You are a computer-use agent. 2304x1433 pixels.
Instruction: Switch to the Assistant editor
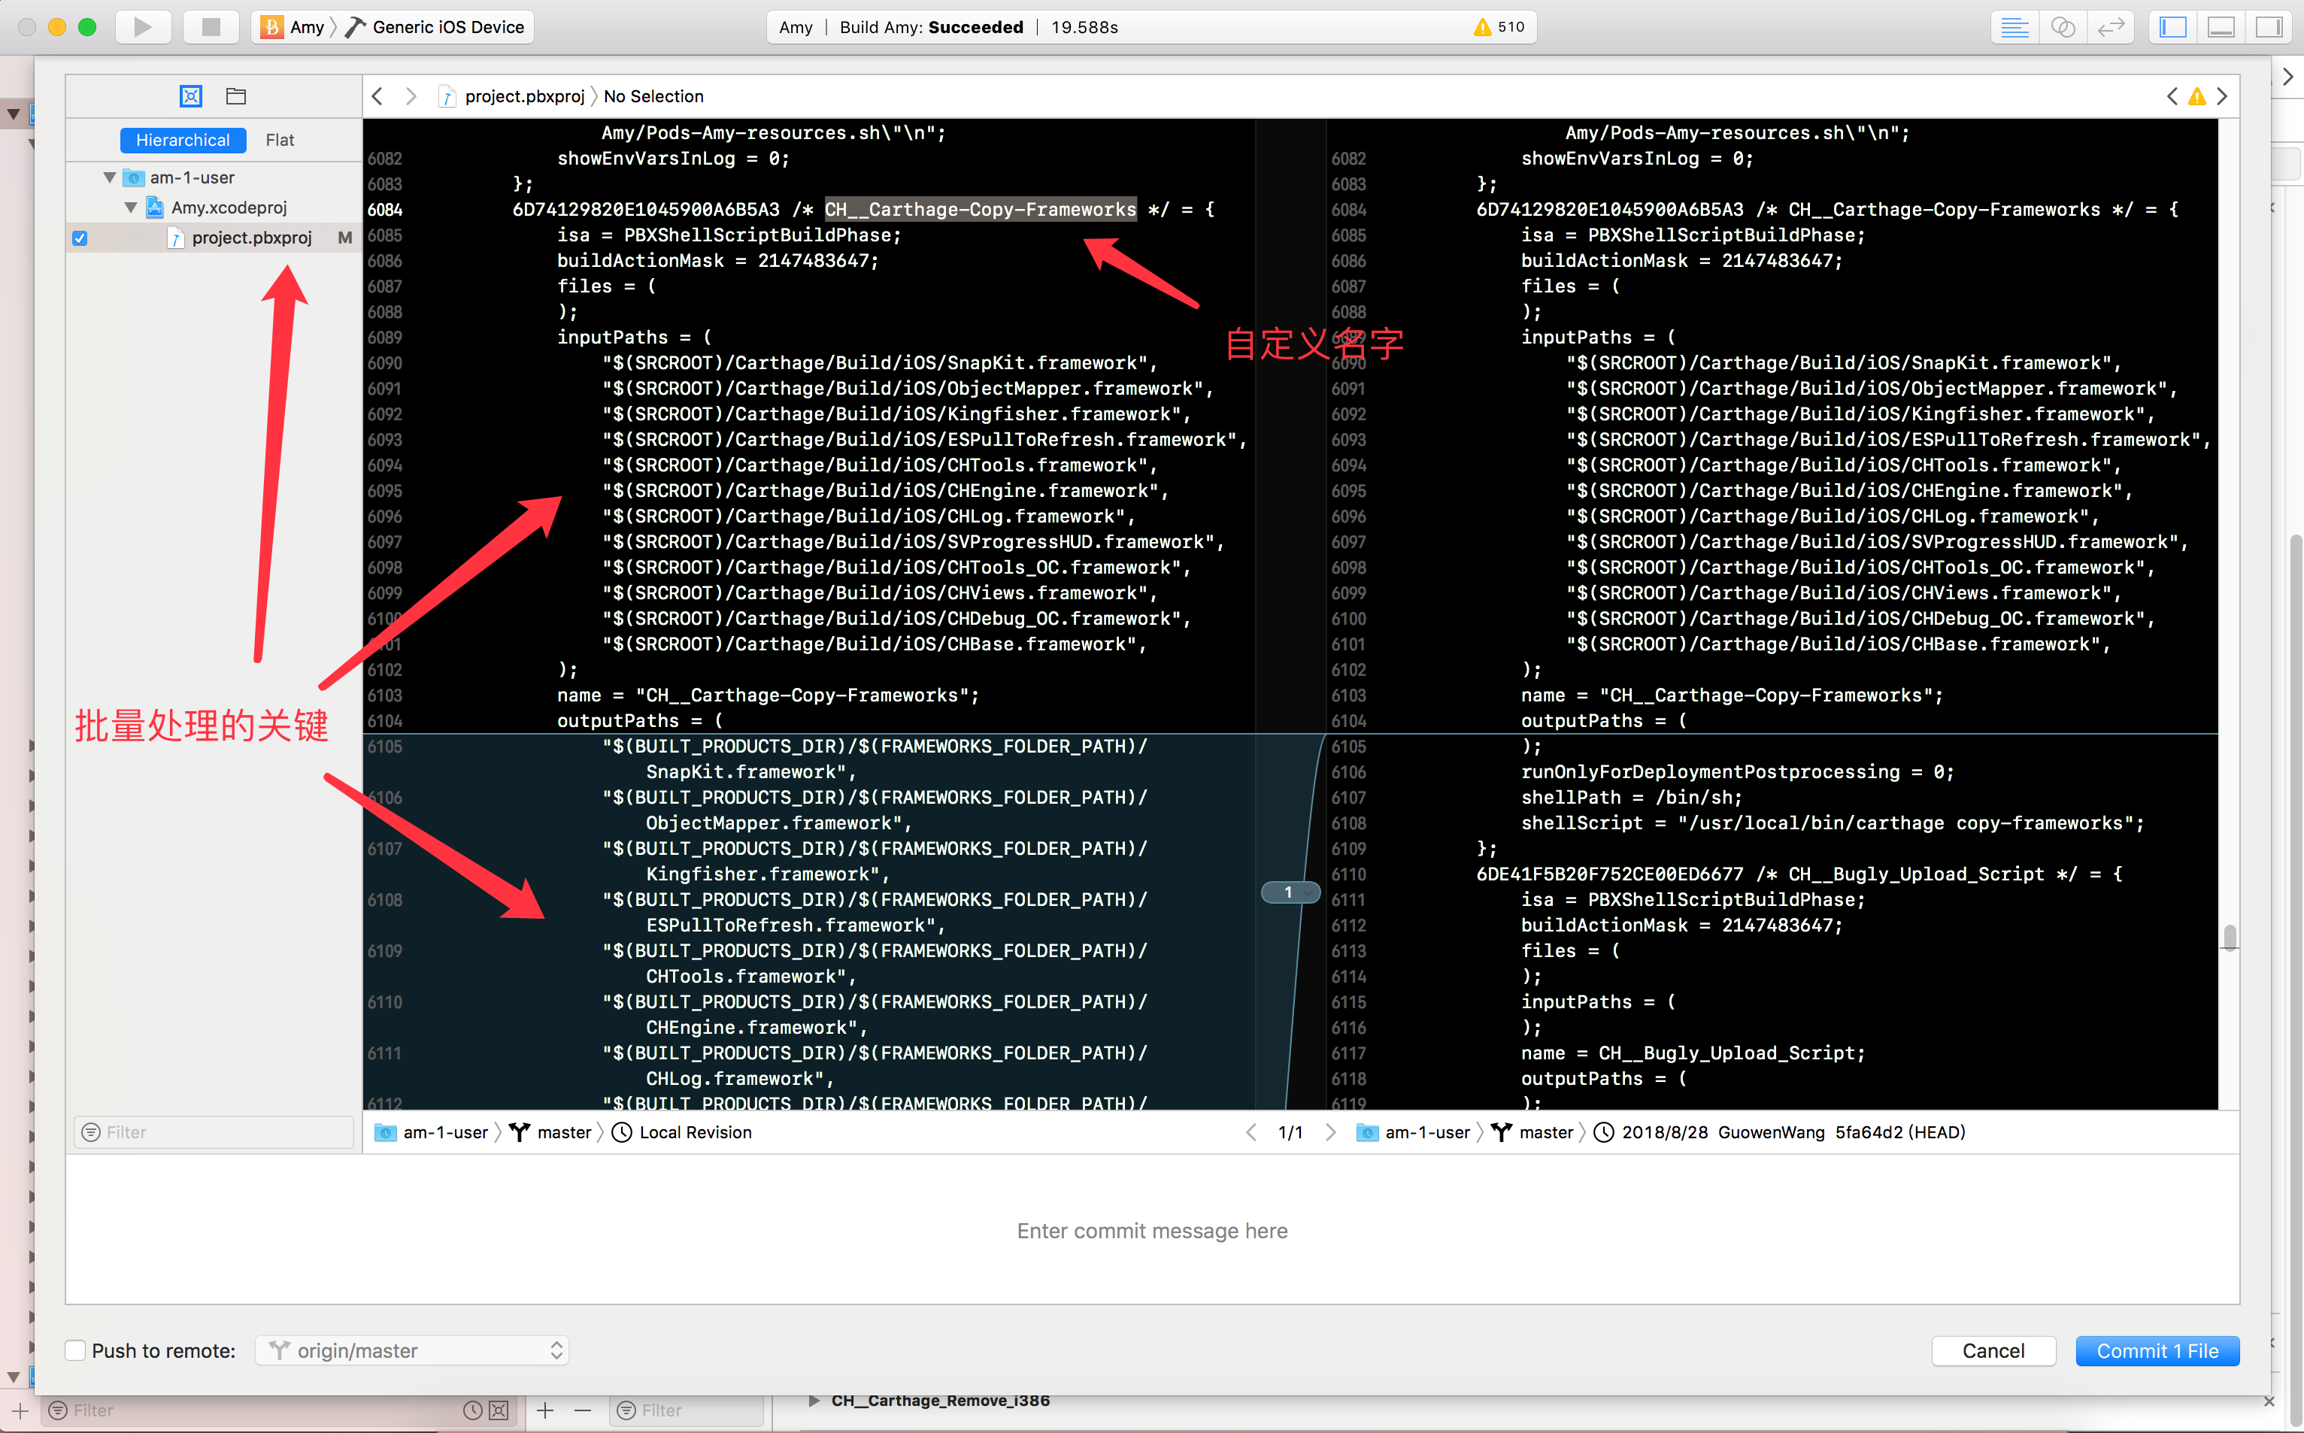tap(2062, 27)
